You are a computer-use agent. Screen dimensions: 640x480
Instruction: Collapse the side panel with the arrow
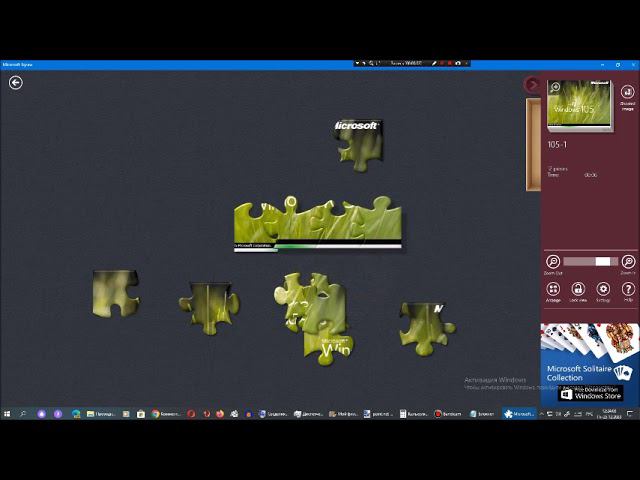(531, 84)
